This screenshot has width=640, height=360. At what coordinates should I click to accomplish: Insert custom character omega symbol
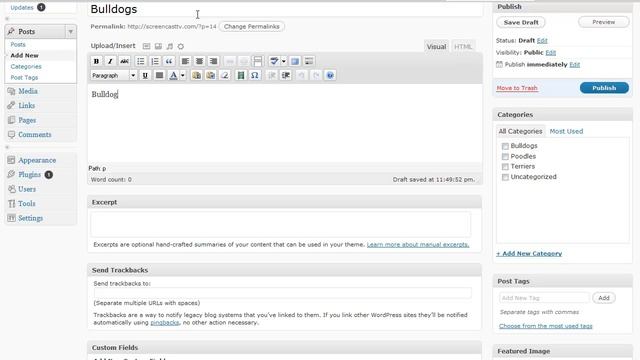tap(255, 76)
